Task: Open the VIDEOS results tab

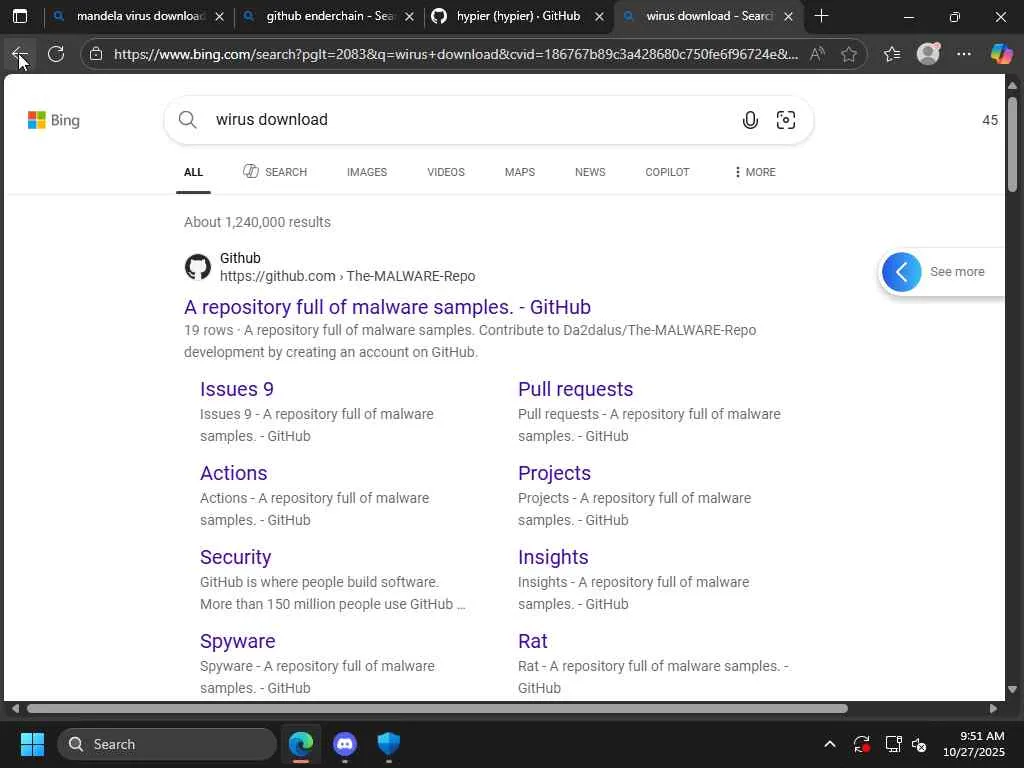Action: point(446,172)
